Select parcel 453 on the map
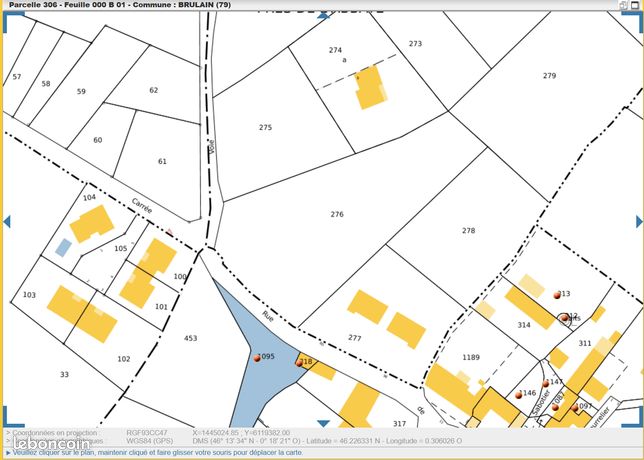Viewport: 644px width, 460px height. click(191, 338)
